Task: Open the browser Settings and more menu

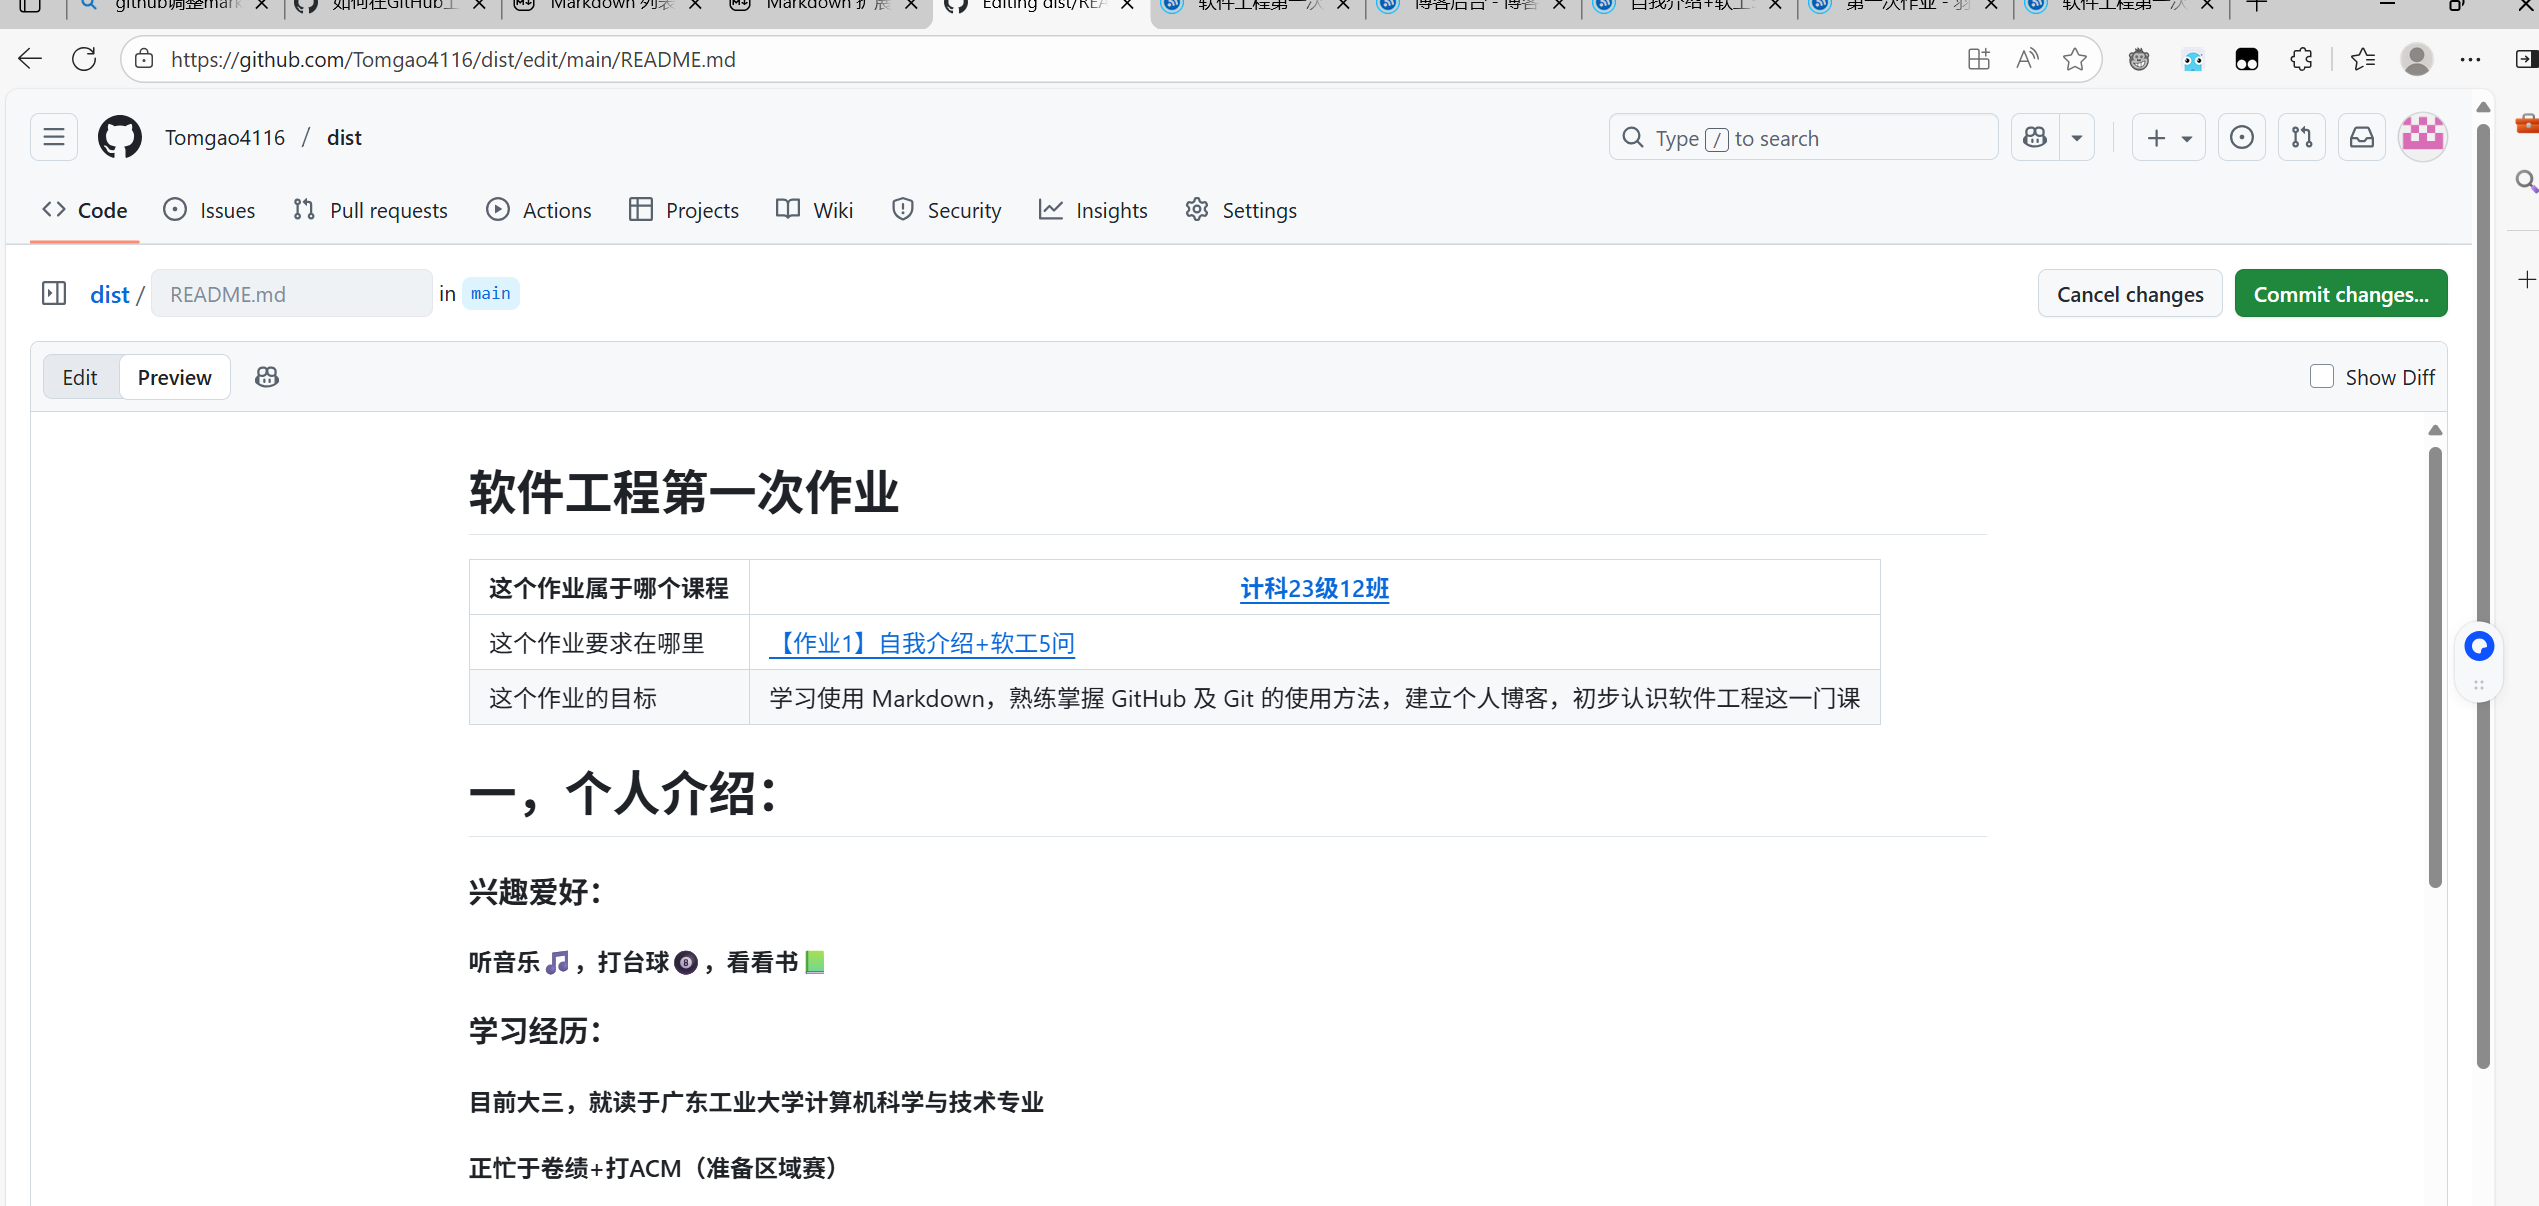Action: 2470,59
